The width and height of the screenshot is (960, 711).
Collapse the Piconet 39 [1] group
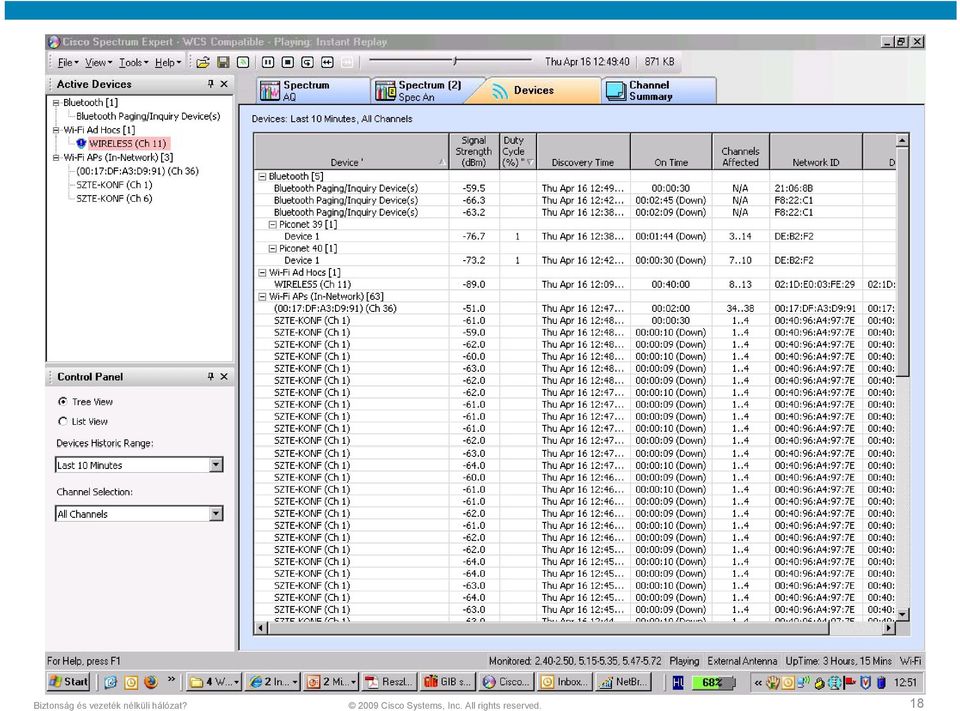272,225
